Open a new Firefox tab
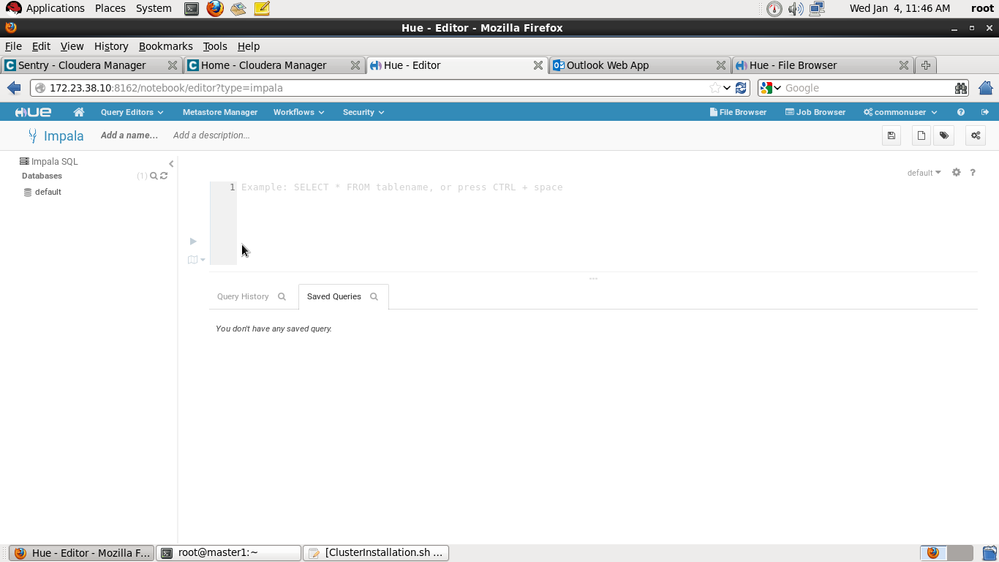The image size is (999, 562). pyautogui.click(x=926, y=65)
